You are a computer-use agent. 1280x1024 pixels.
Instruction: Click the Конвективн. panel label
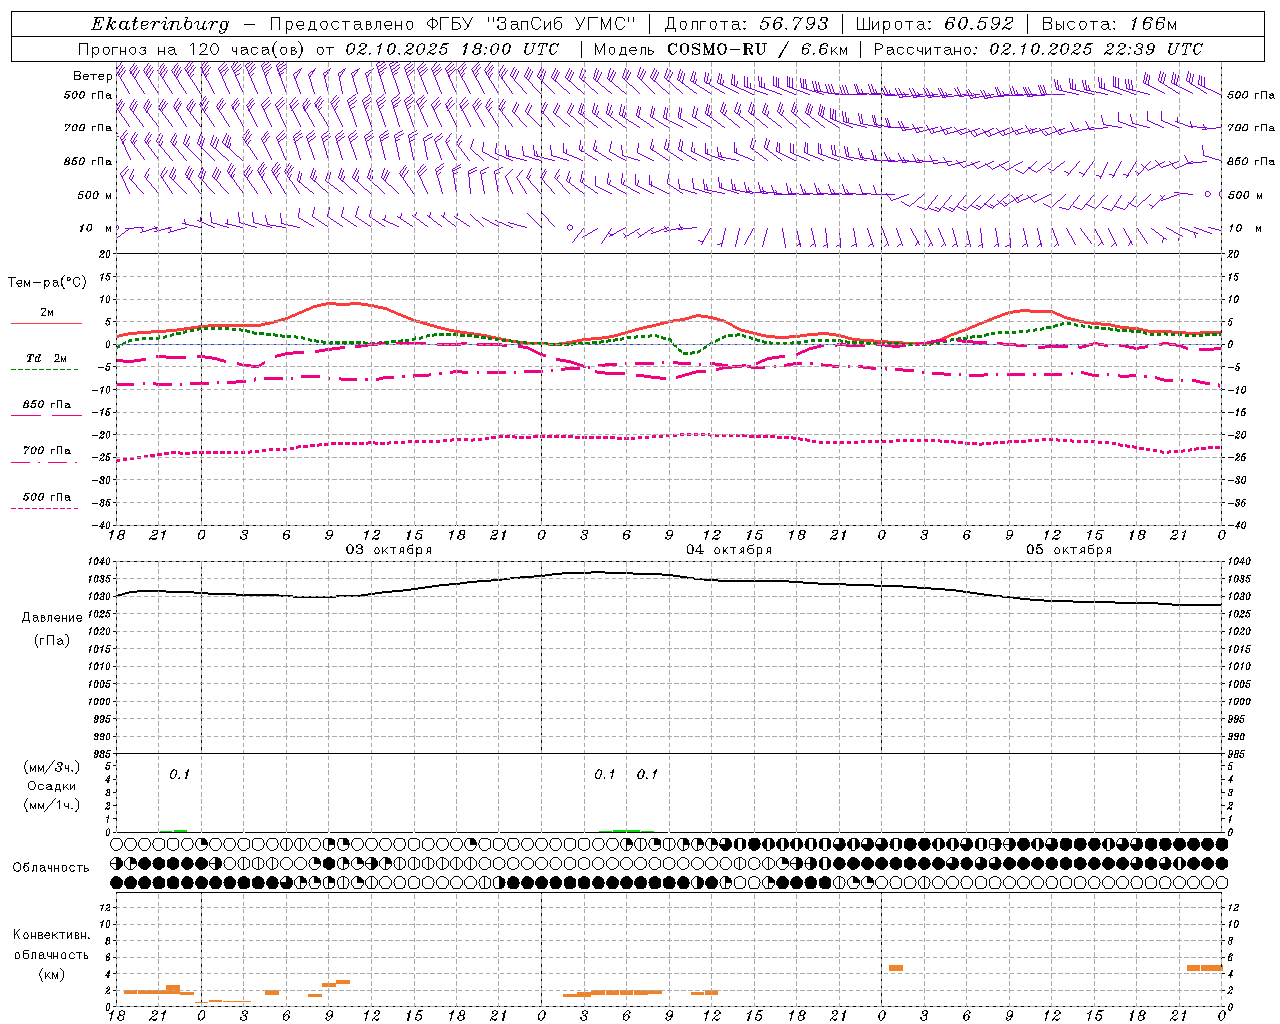tap(52, 935)
